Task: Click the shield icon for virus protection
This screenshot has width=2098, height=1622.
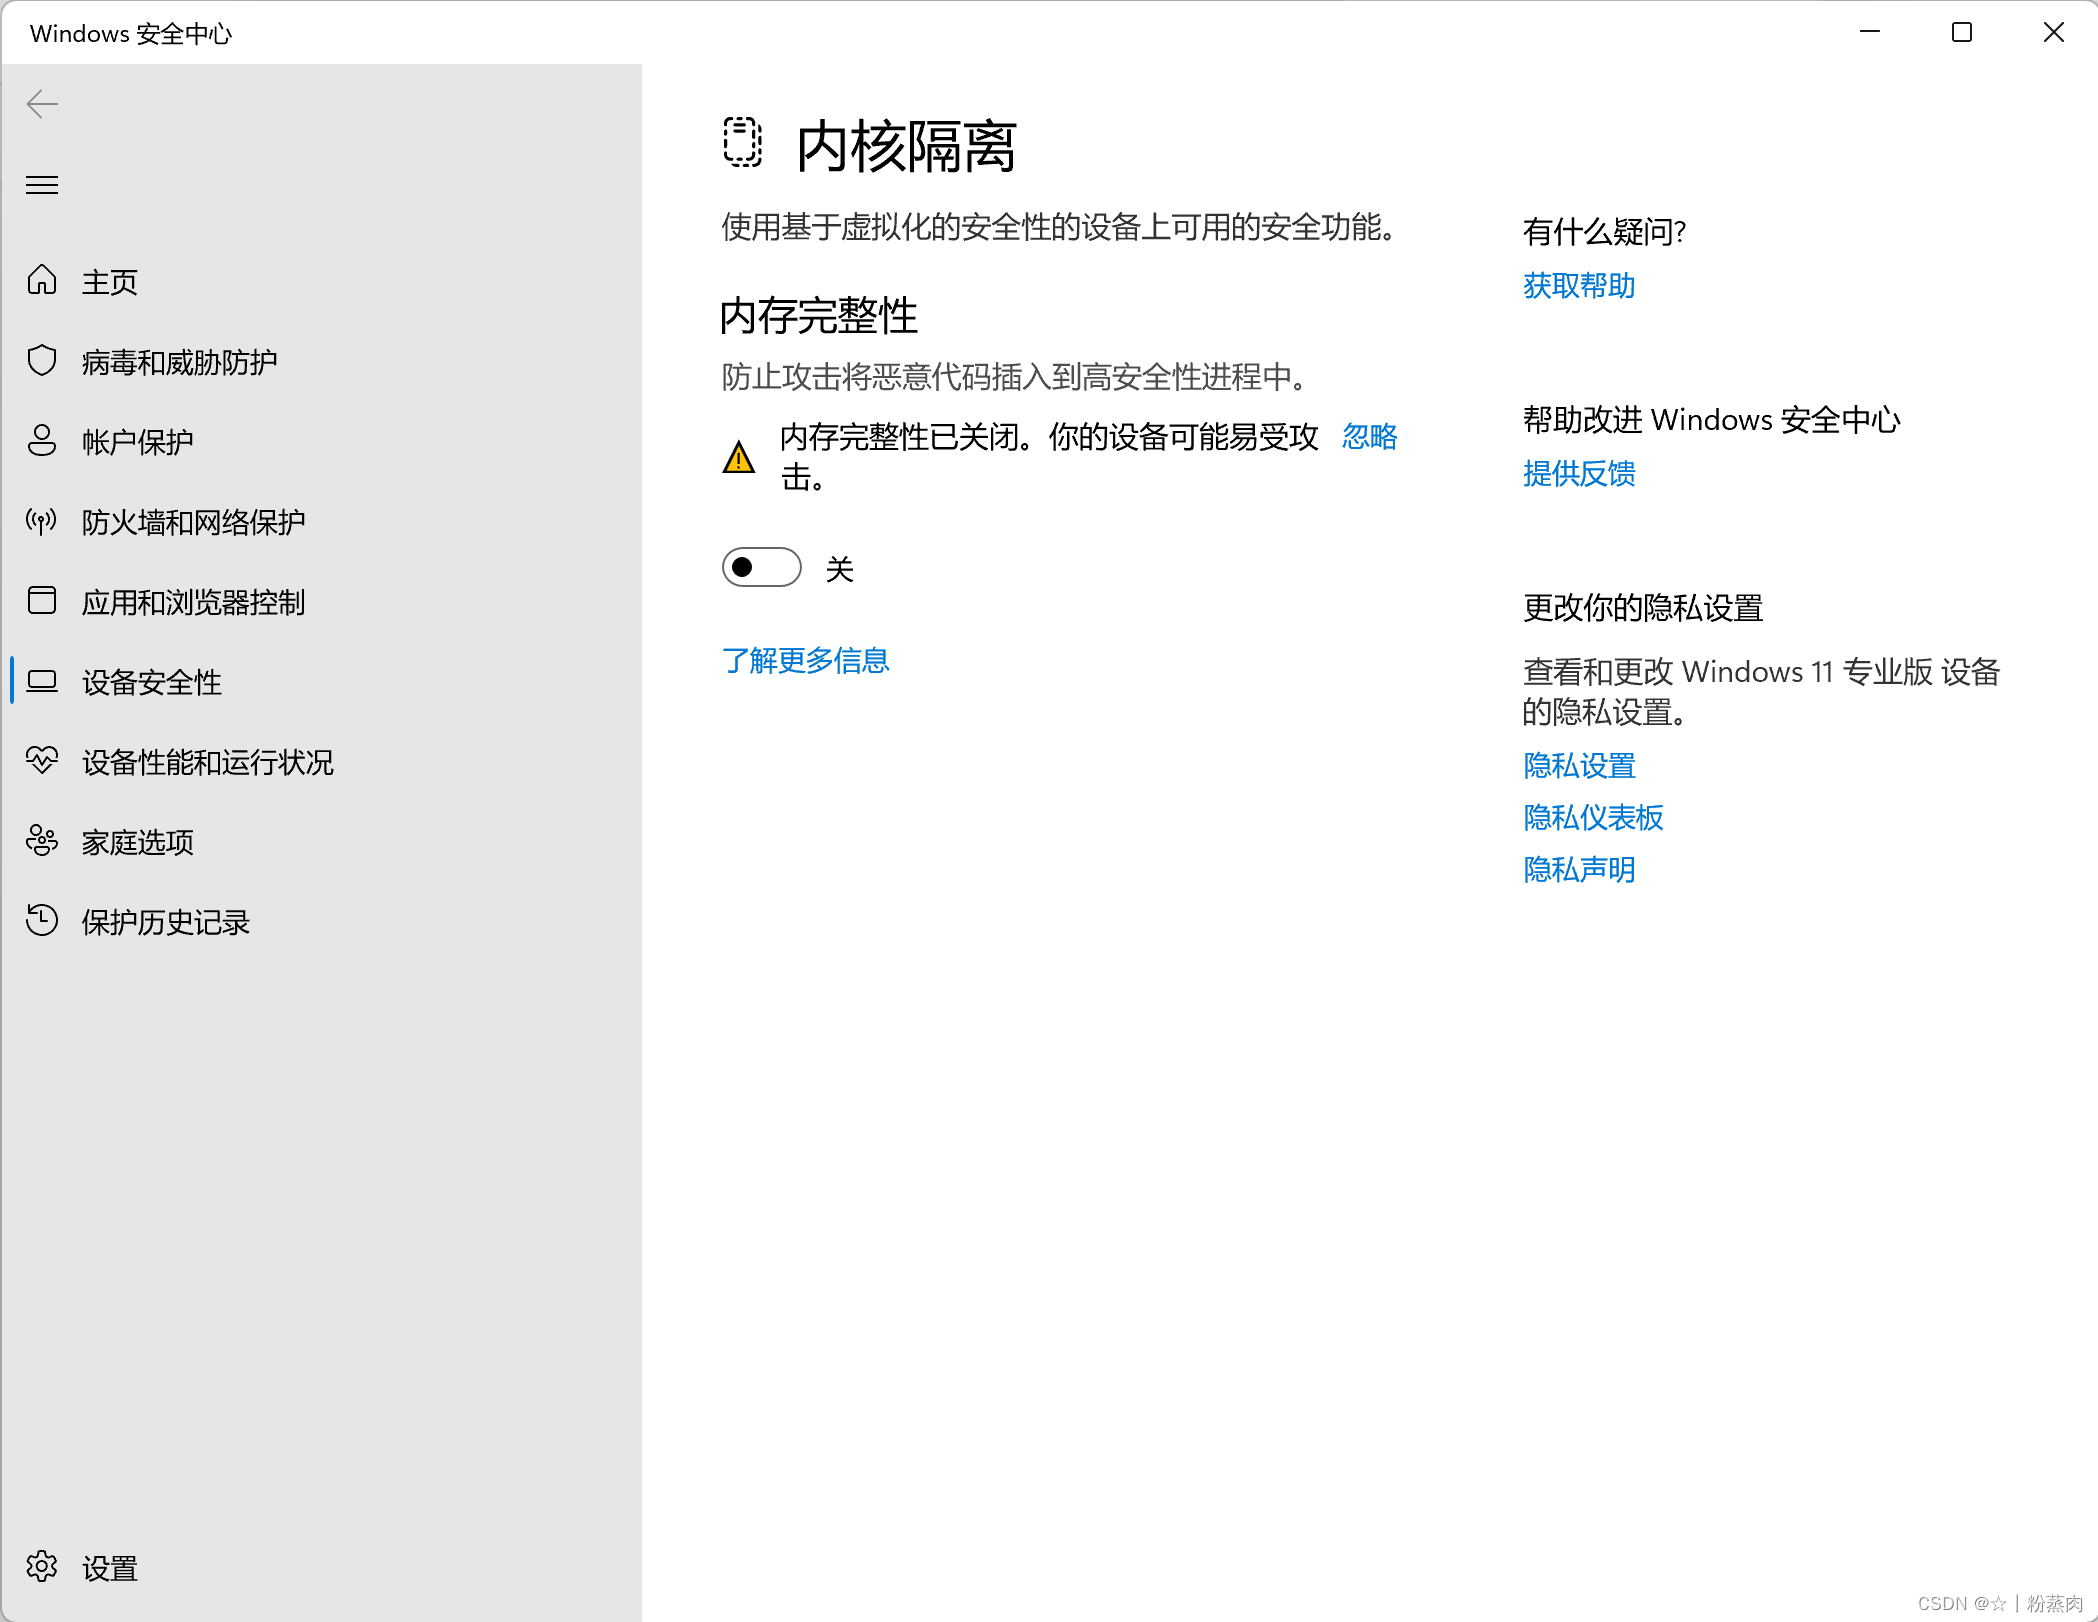Action: 42,360
